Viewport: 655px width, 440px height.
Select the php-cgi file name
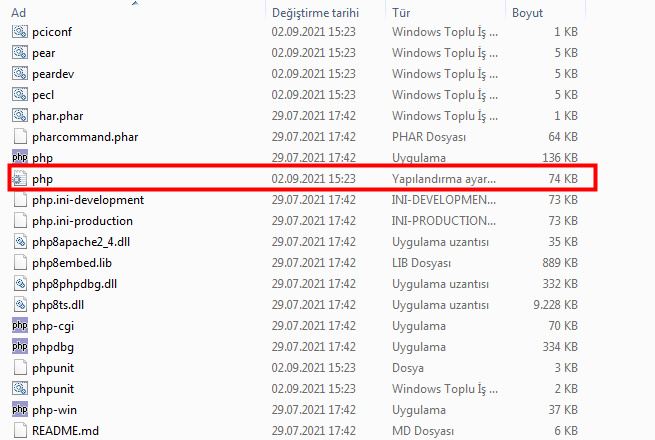tap(53, 326)
